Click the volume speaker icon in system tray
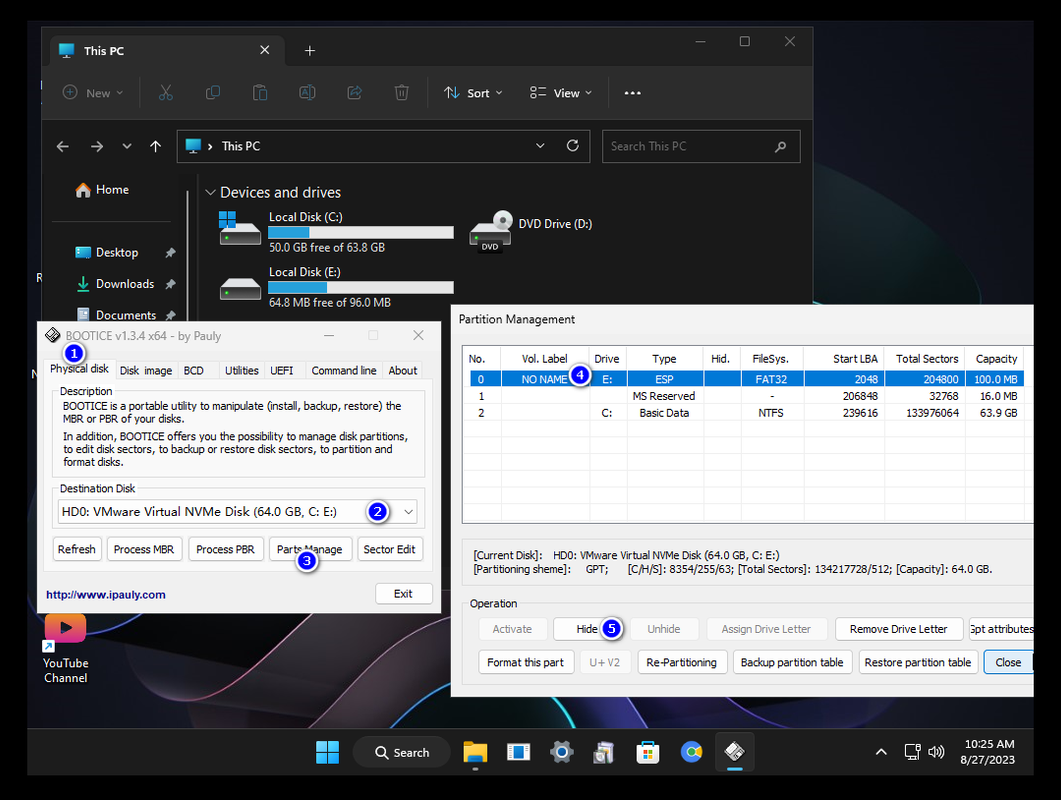This screenshot has width=1061, height=800. click(936, 752)
